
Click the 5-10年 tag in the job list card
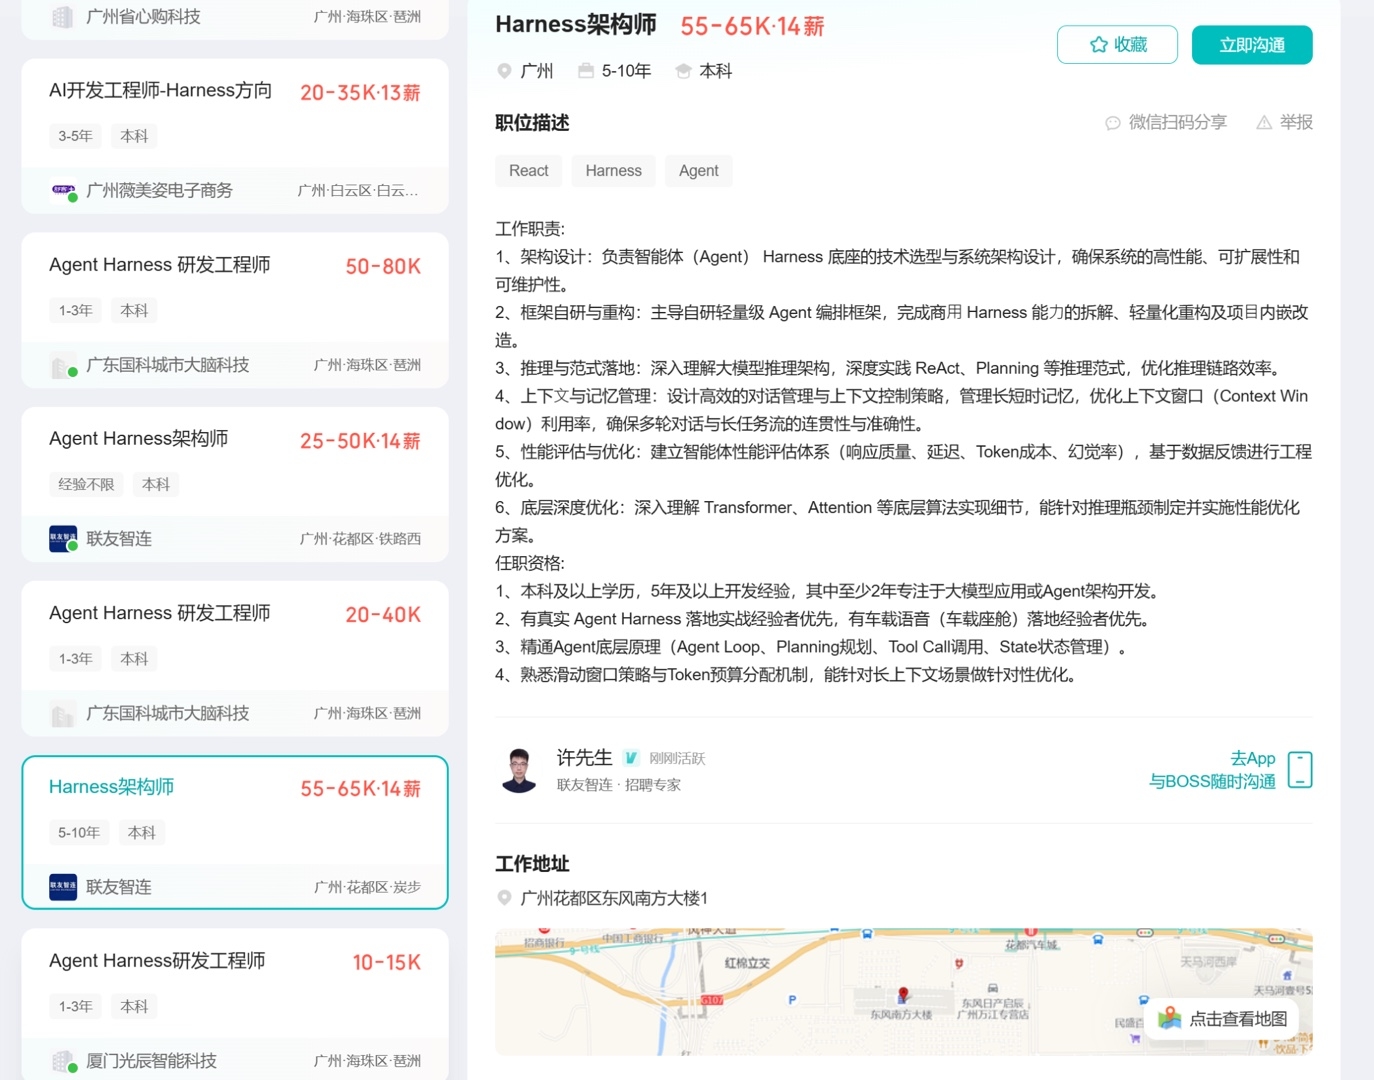79,832
